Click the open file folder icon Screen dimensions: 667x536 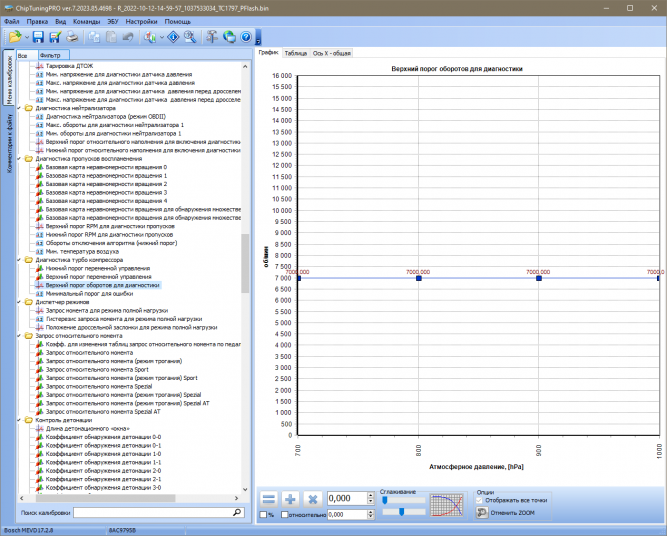[x=15, y=37]
